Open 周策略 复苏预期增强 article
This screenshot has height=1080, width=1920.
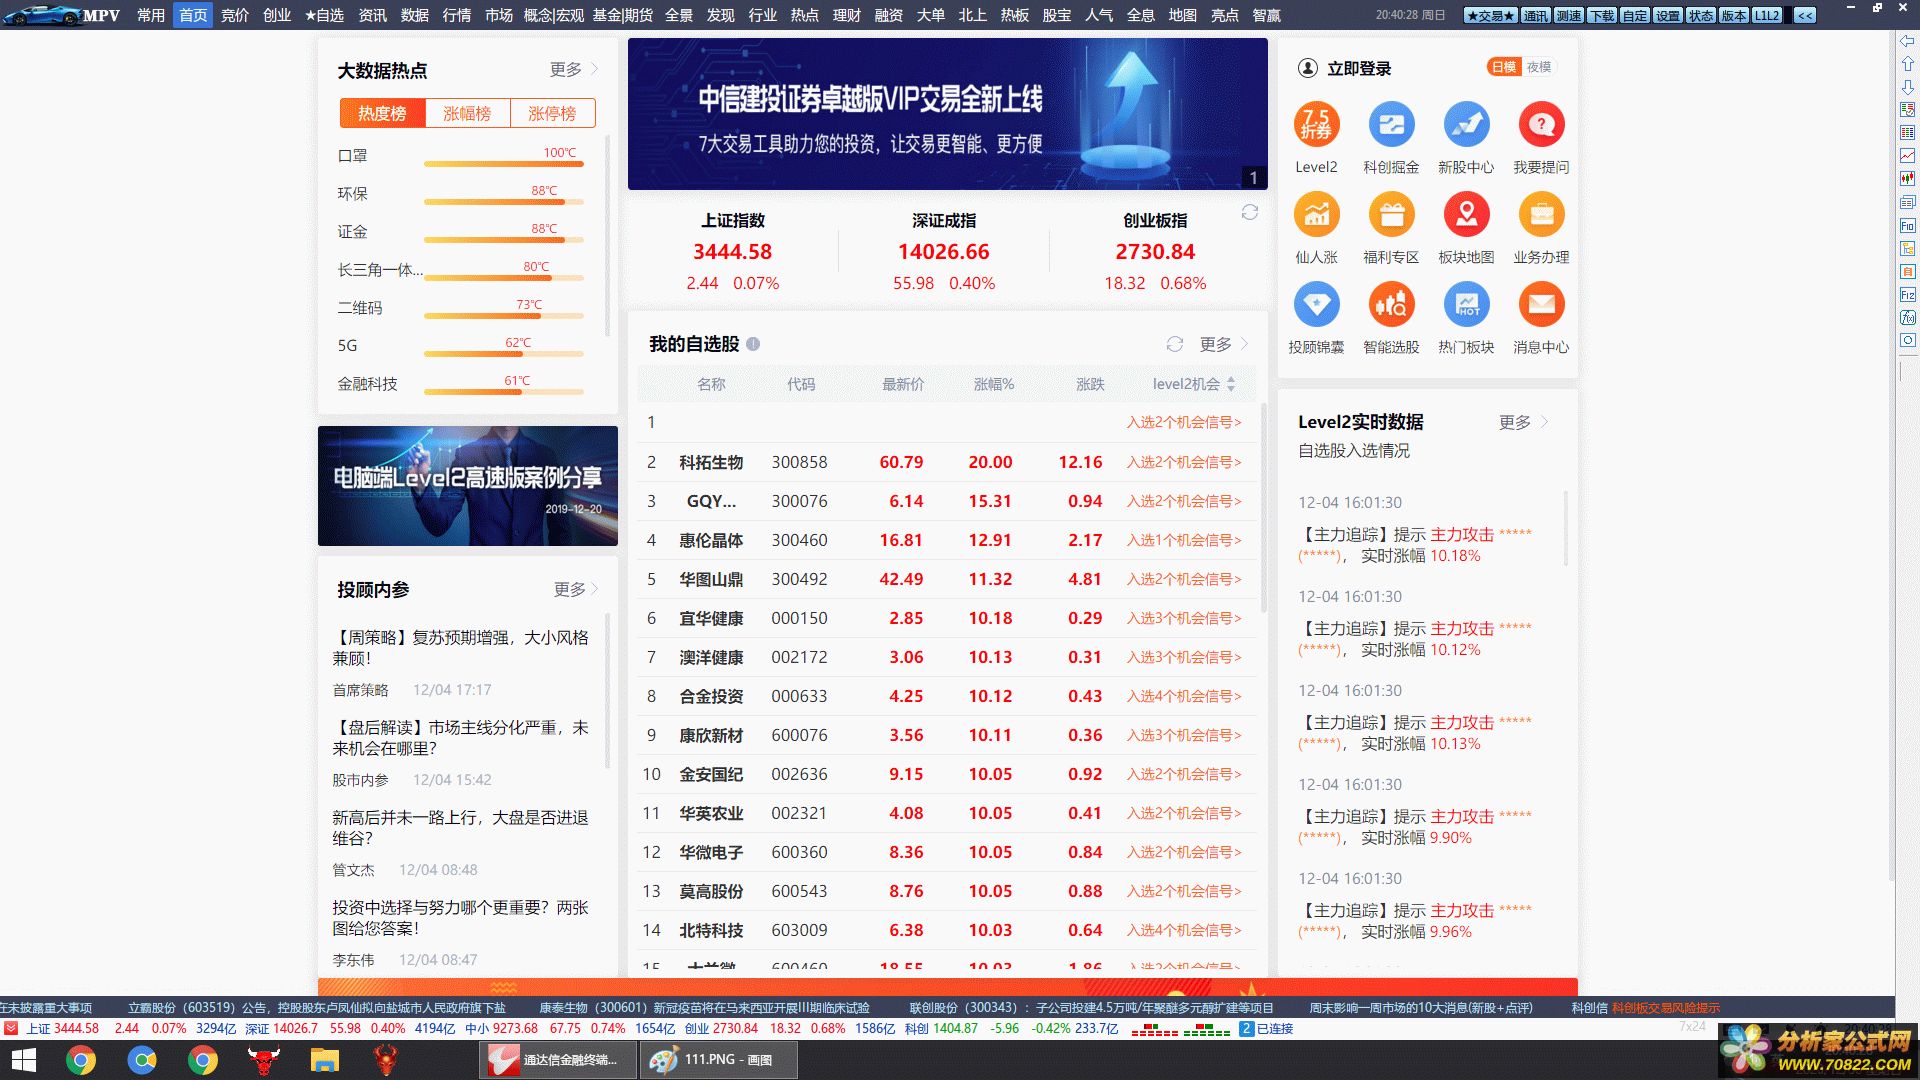[460, 648]
